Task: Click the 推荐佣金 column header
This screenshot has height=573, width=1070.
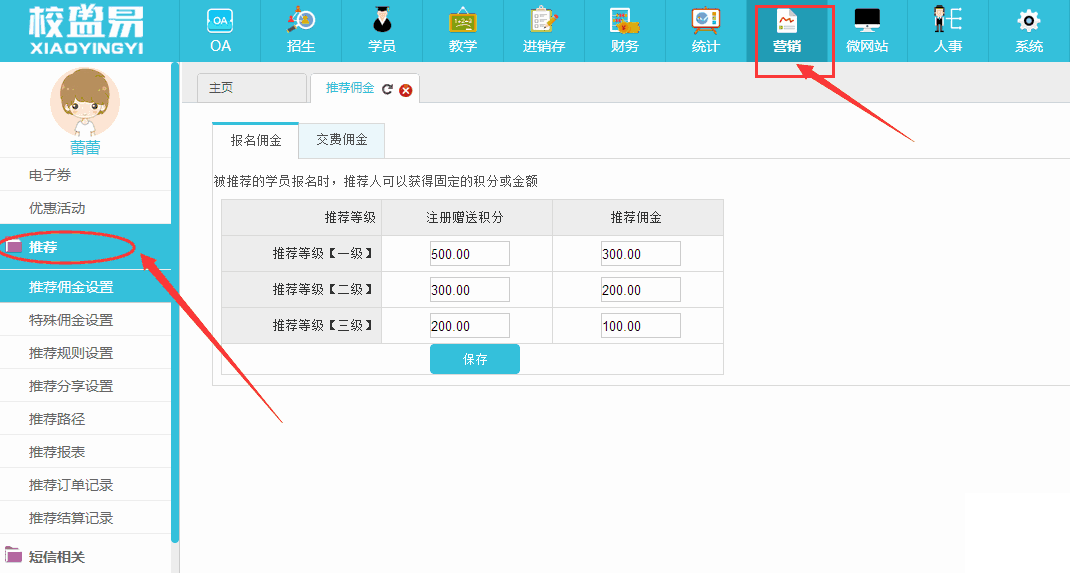Action: tap(636, 218)
